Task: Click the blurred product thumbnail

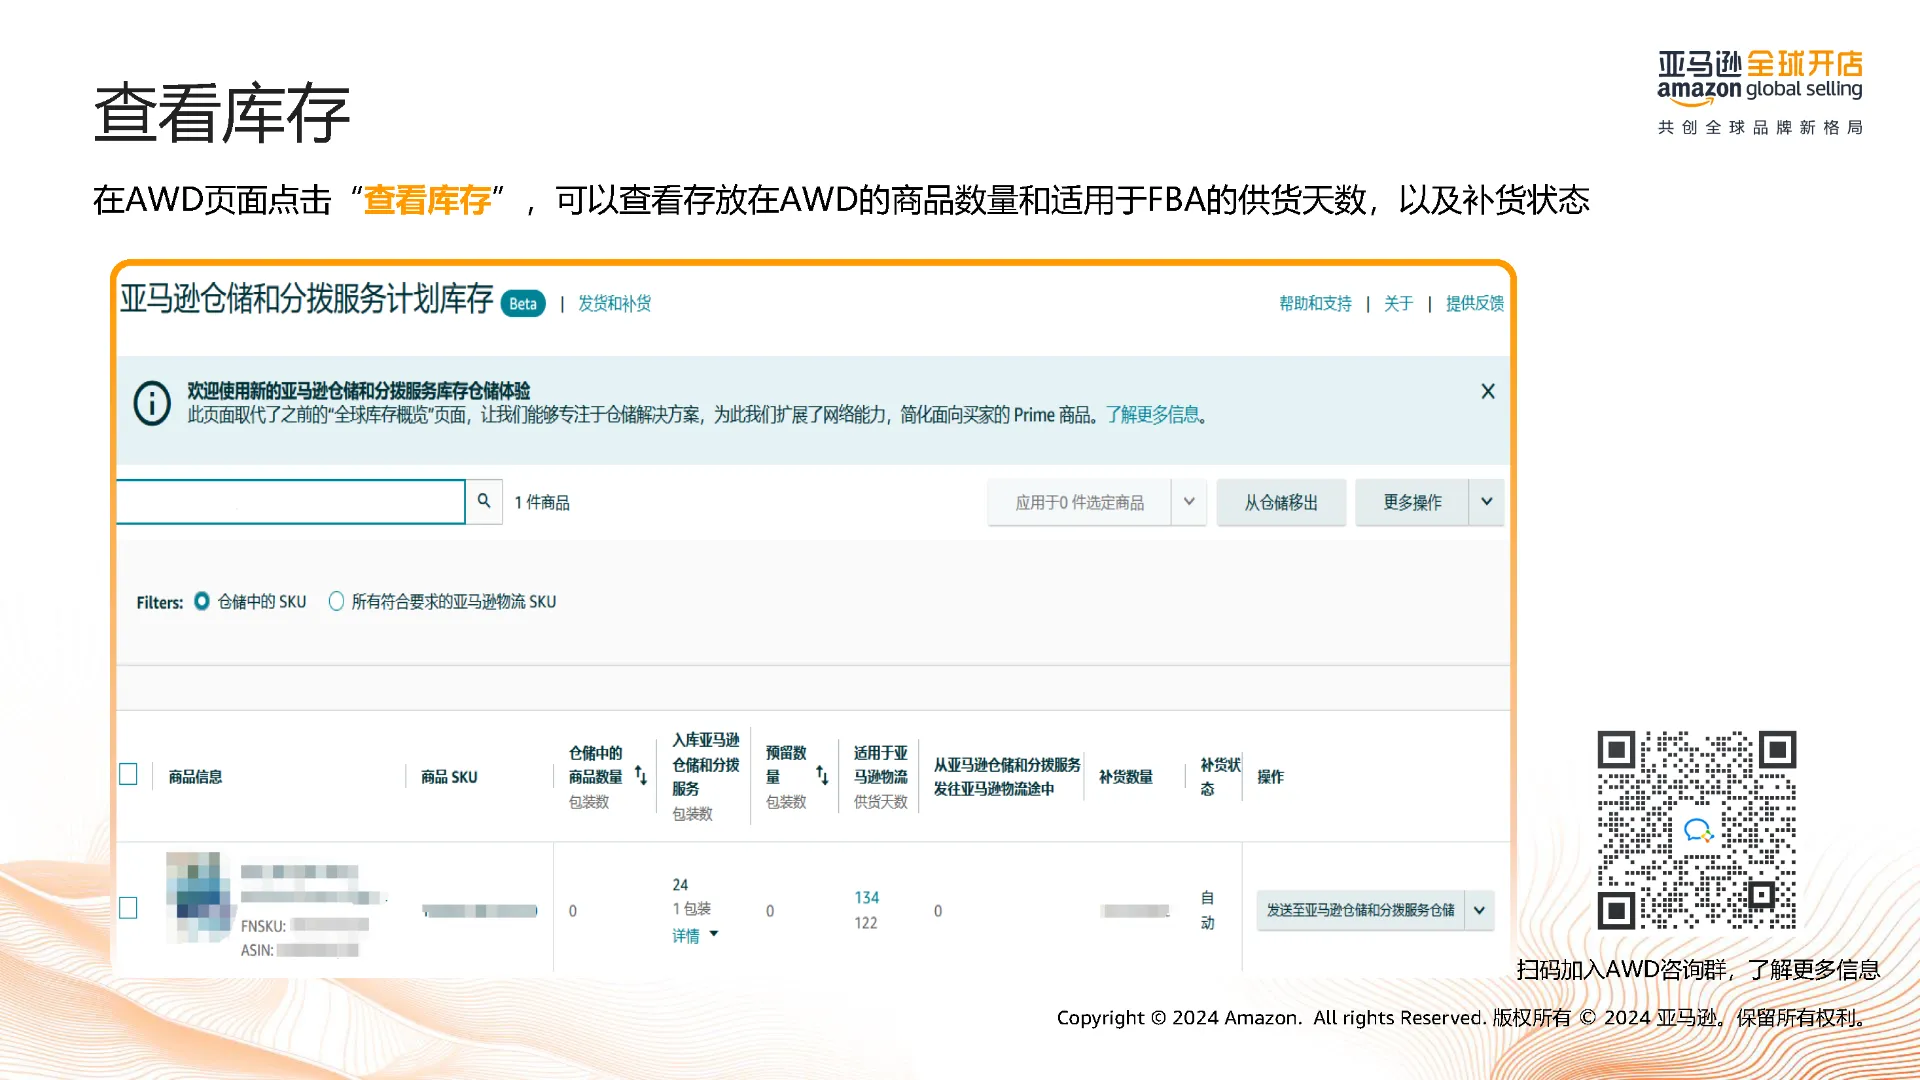Action: coord(198,896)
